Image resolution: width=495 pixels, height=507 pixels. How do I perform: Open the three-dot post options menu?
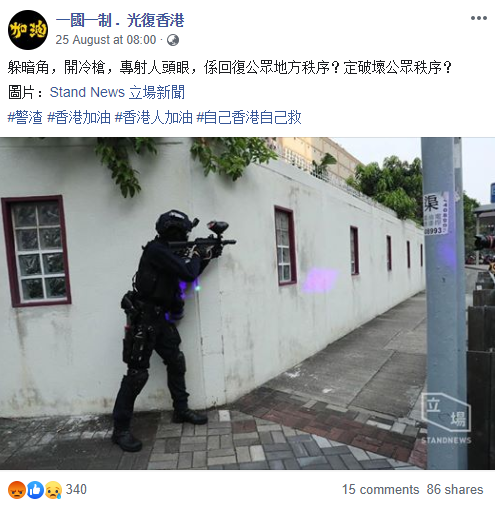click(479, 18)
